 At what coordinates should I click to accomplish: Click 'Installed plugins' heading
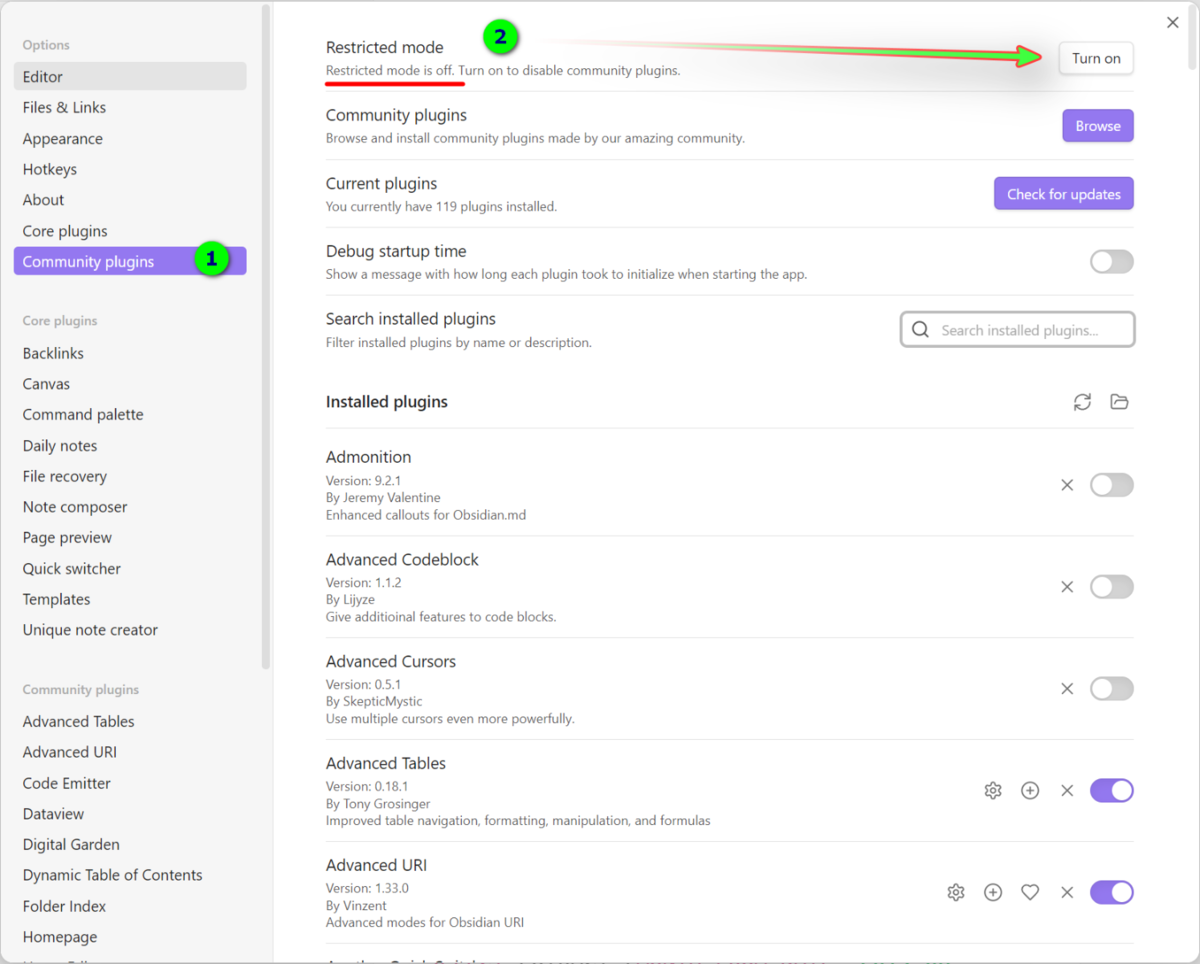pos(387,402)
